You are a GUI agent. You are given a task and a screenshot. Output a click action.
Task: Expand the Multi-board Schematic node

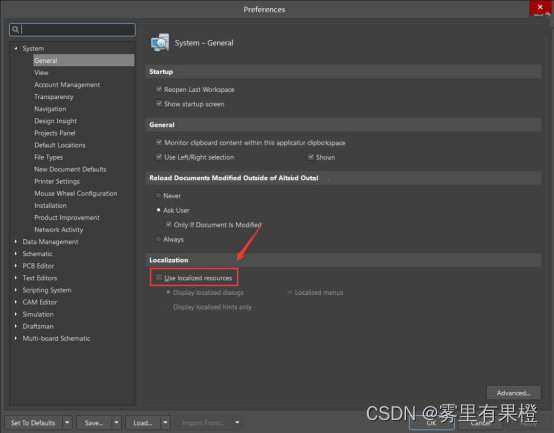[x=16, y=338]
